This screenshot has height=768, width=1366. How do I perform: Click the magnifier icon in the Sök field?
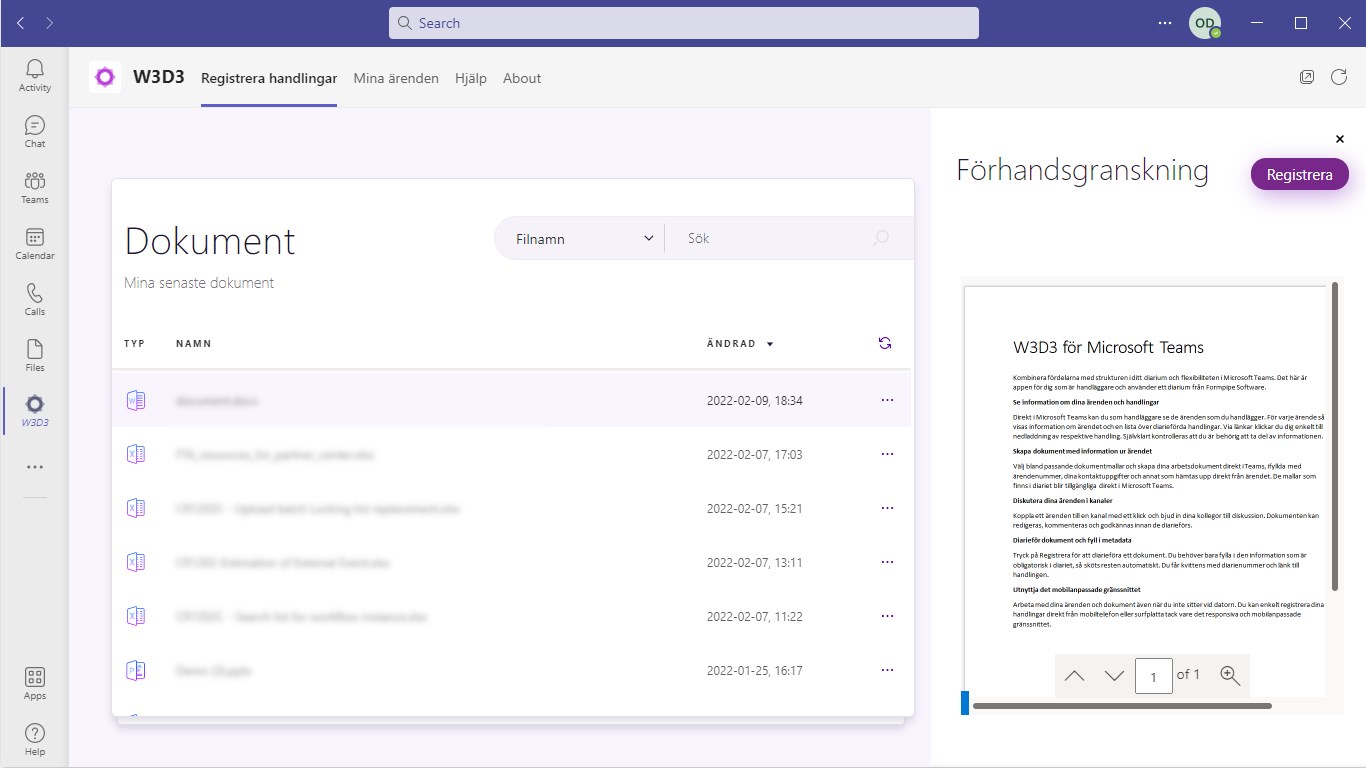click(x=881, y=238)
